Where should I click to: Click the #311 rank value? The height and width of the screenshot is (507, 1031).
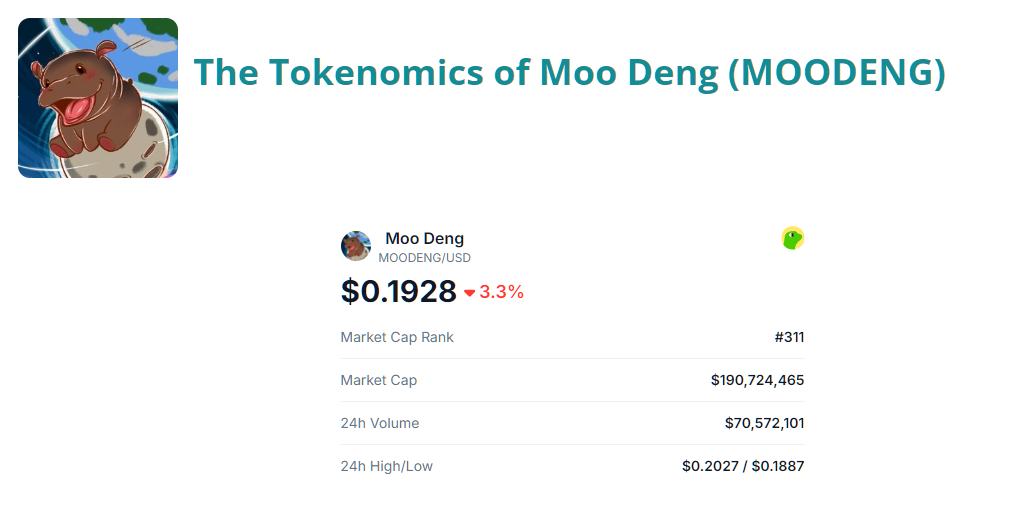789,337
